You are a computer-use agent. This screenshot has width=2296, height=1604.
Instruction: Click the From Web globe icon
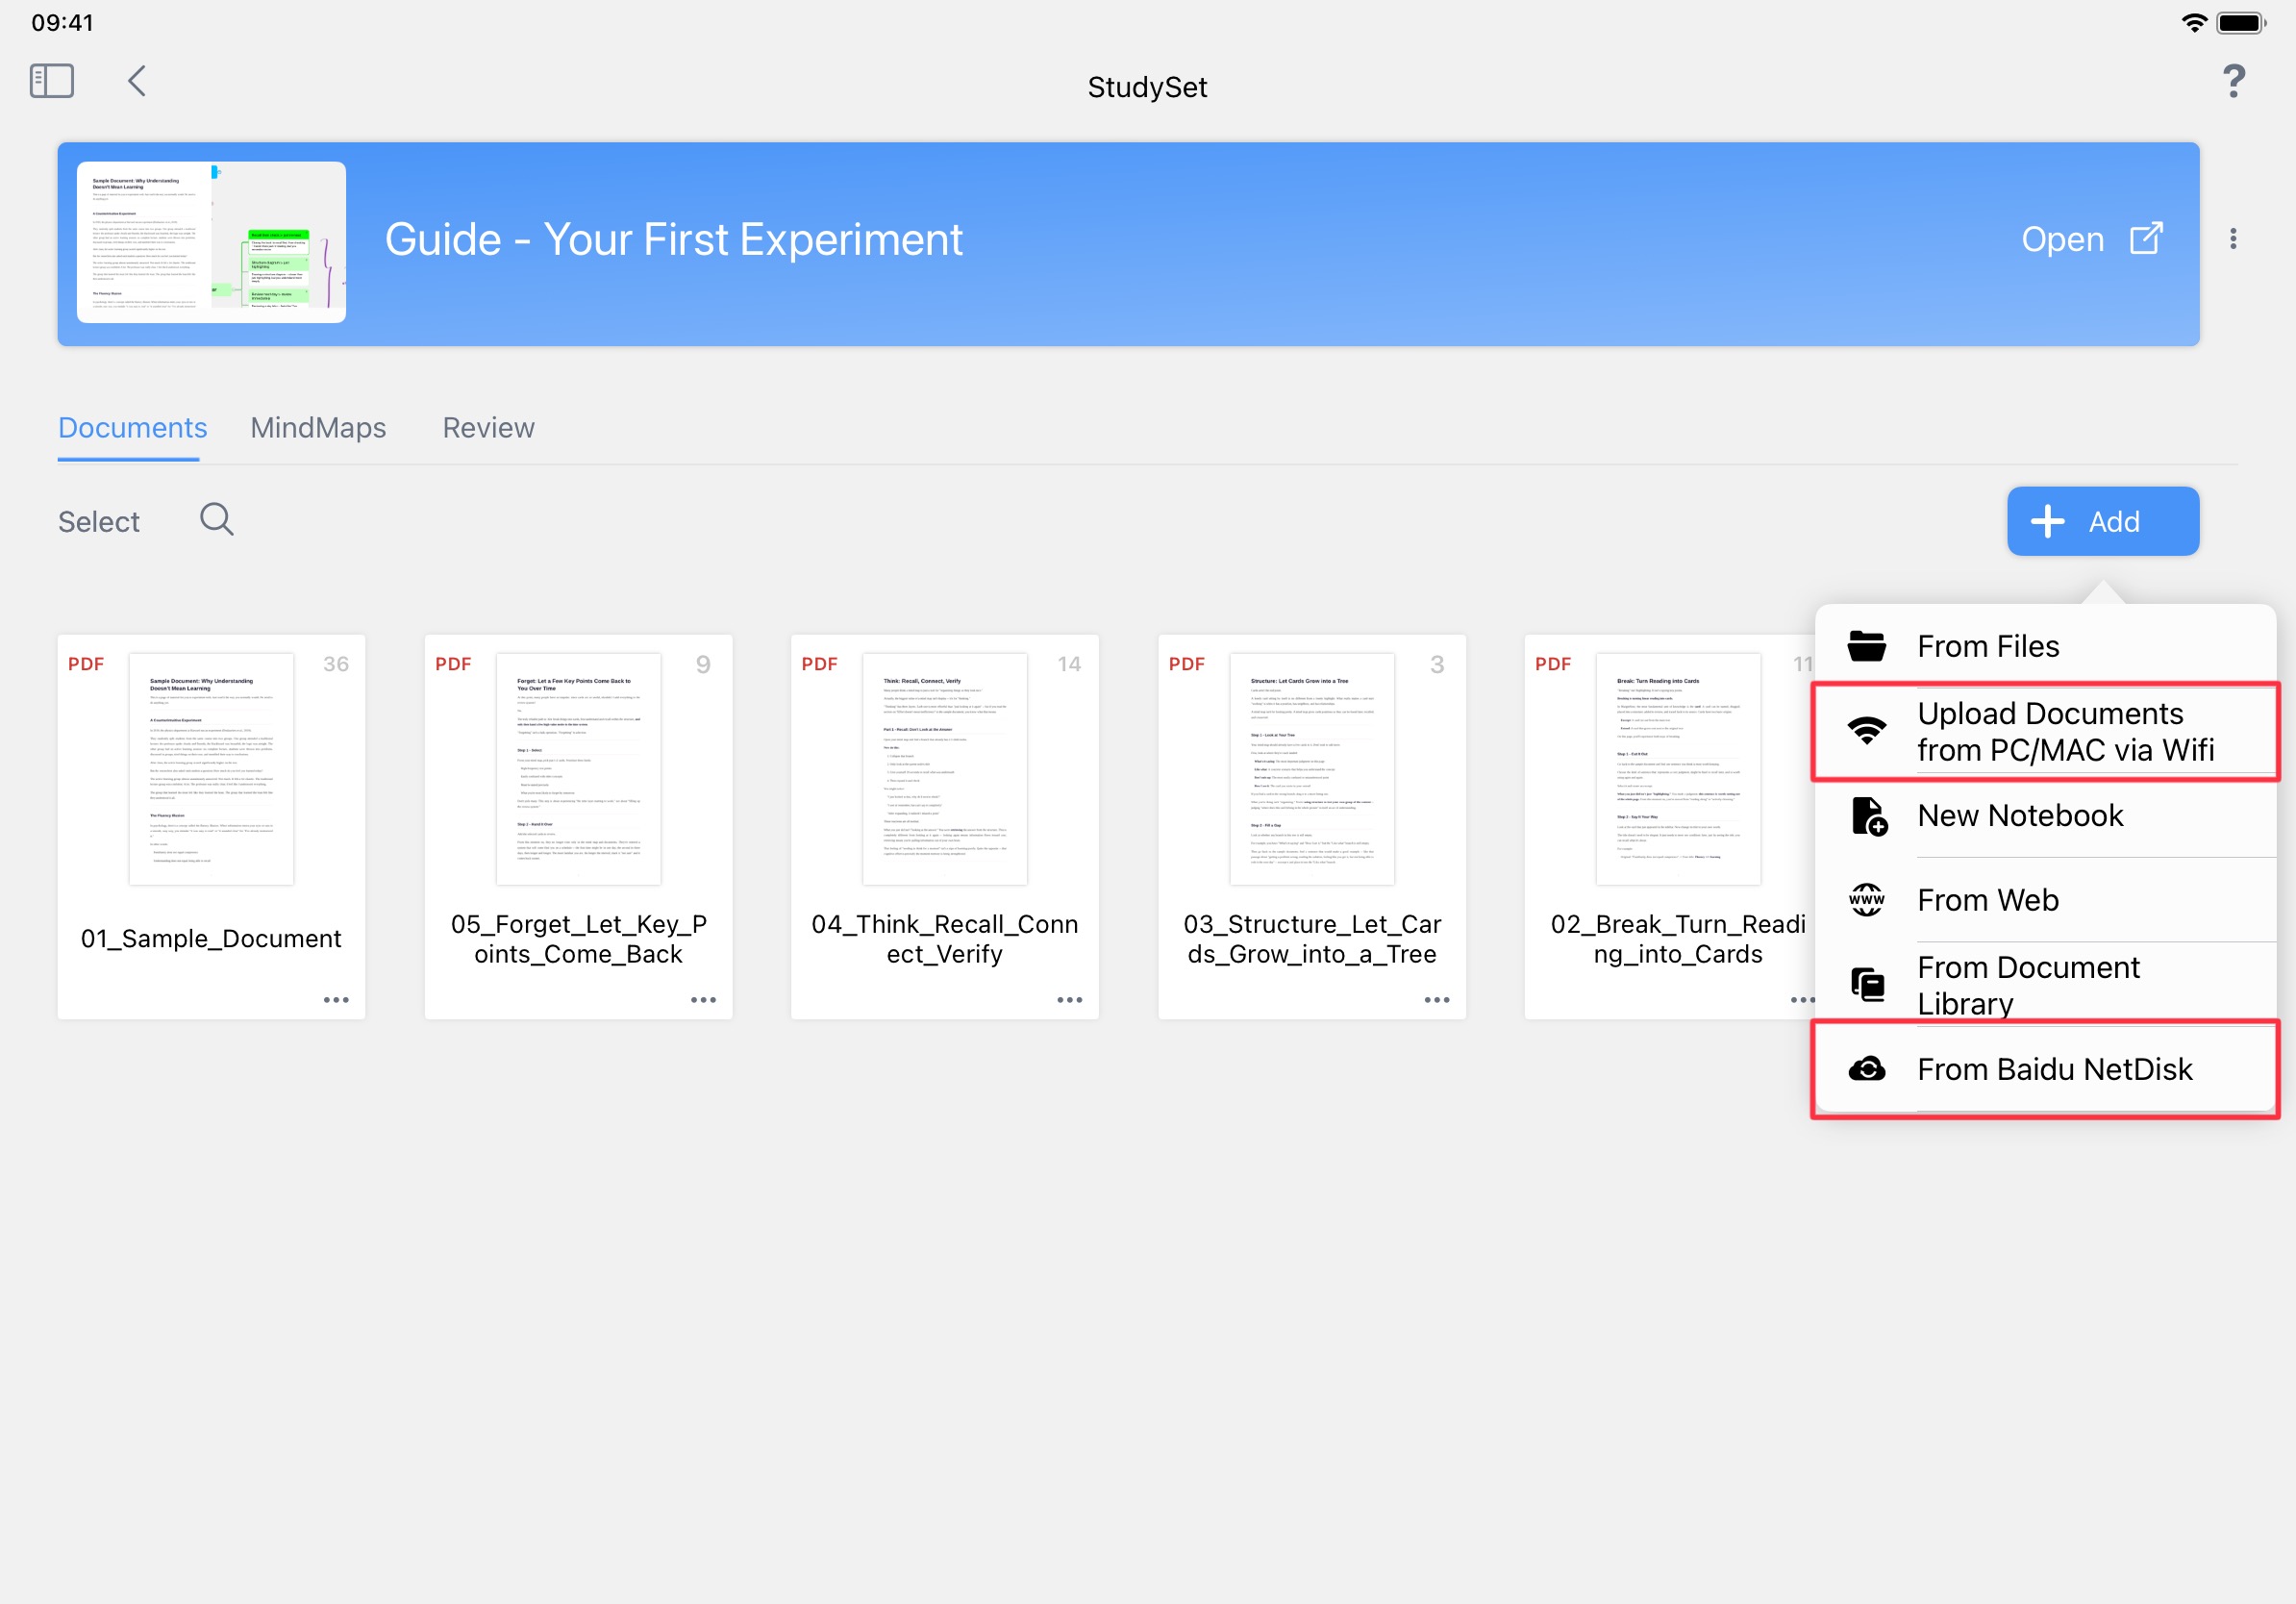(x=1866, y=900)
